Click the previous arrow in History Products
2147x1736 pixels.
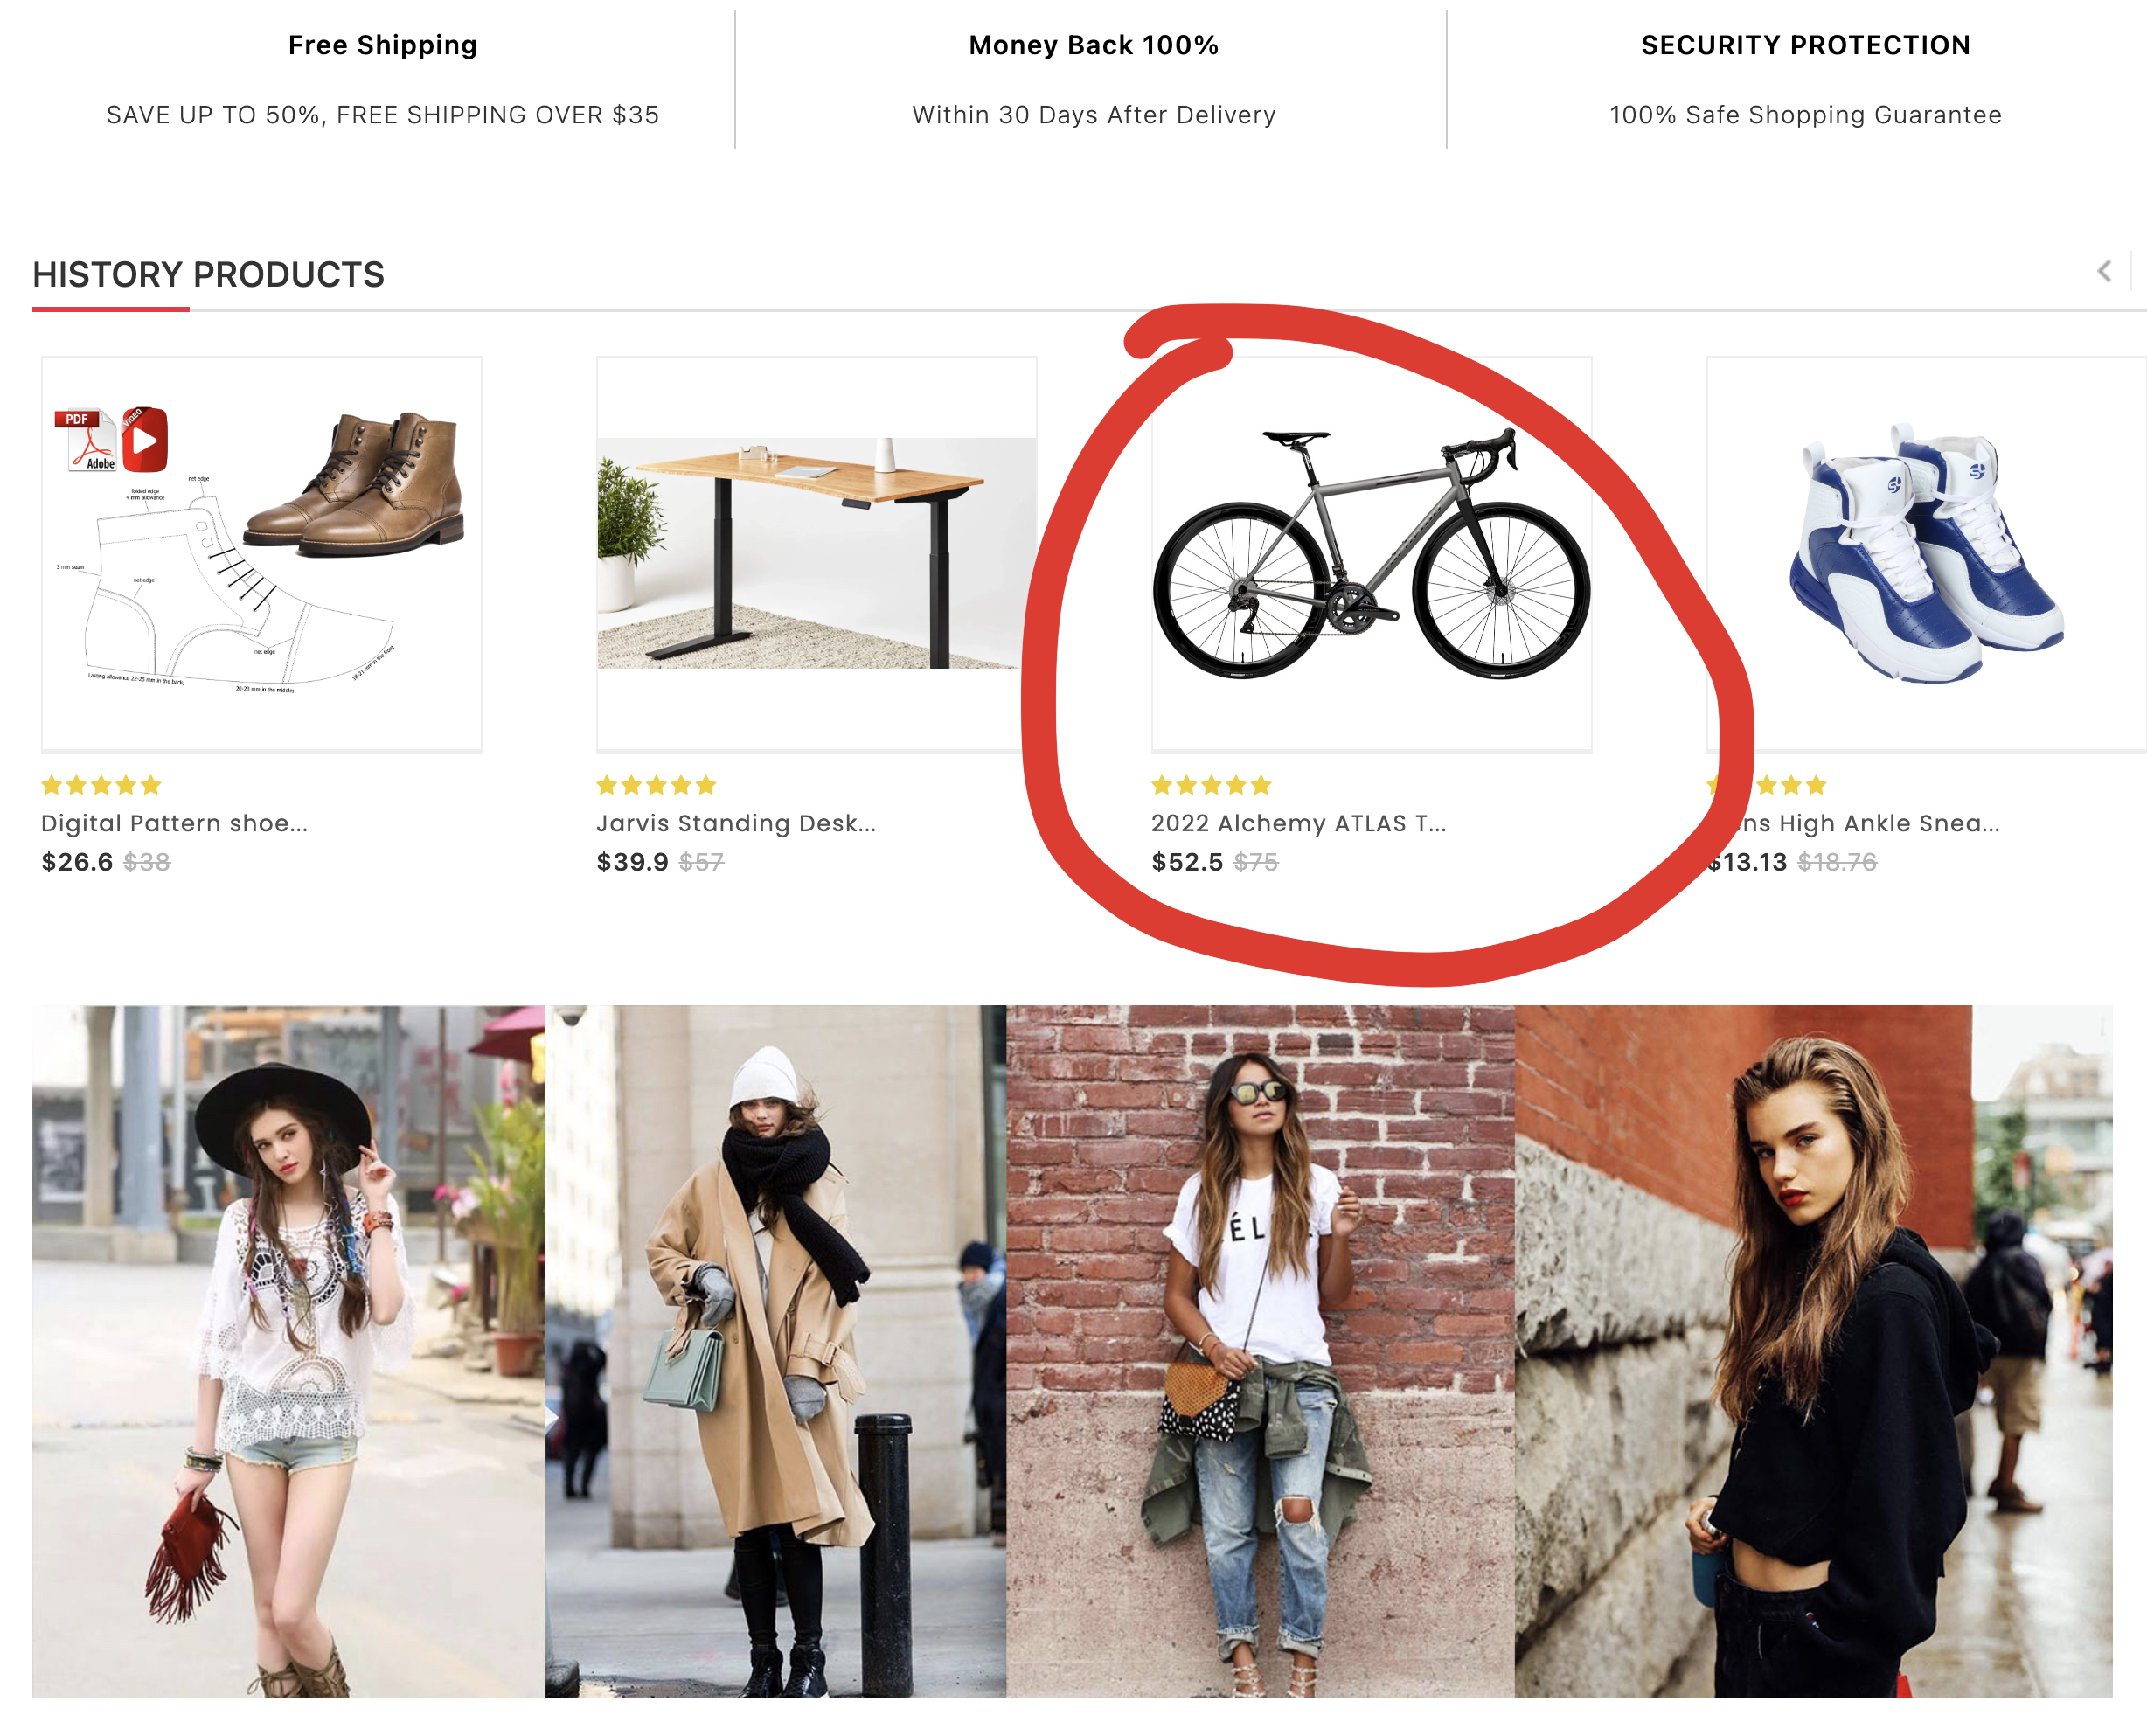coord(2103,271)
